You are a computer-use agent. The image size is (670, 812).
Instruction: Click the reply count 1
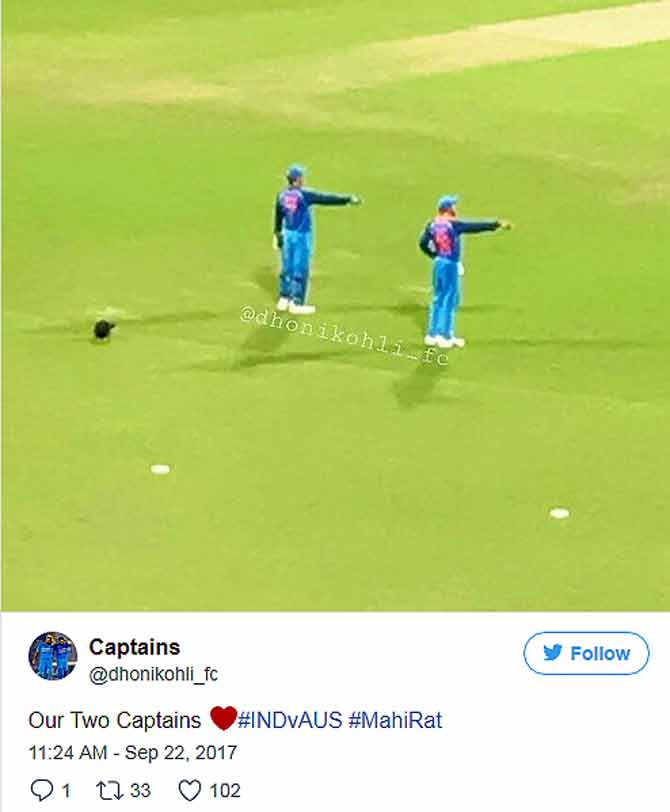[66, 791]
